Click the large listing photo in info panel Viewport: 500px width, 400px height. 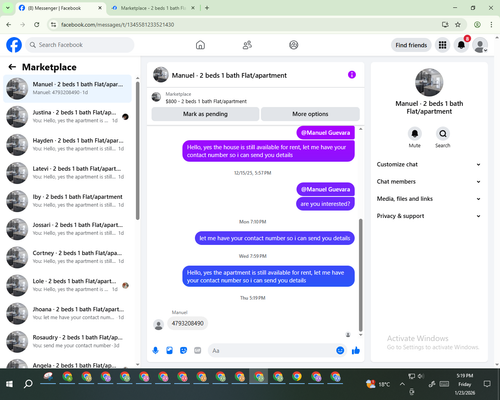[x=429, y=82]
